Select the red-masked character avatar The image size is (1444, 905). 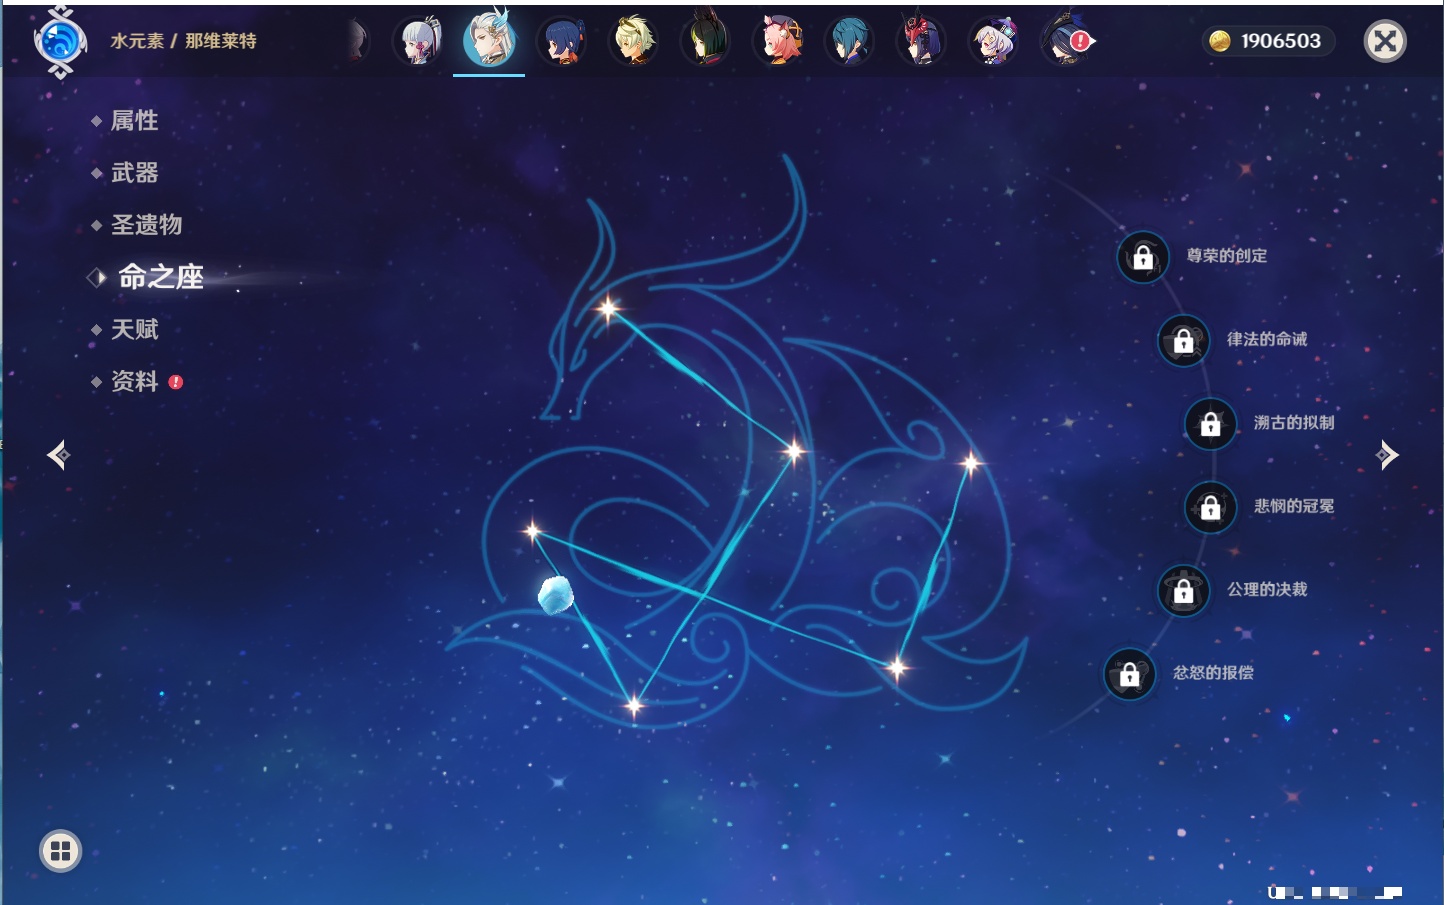tap(920, 41)
